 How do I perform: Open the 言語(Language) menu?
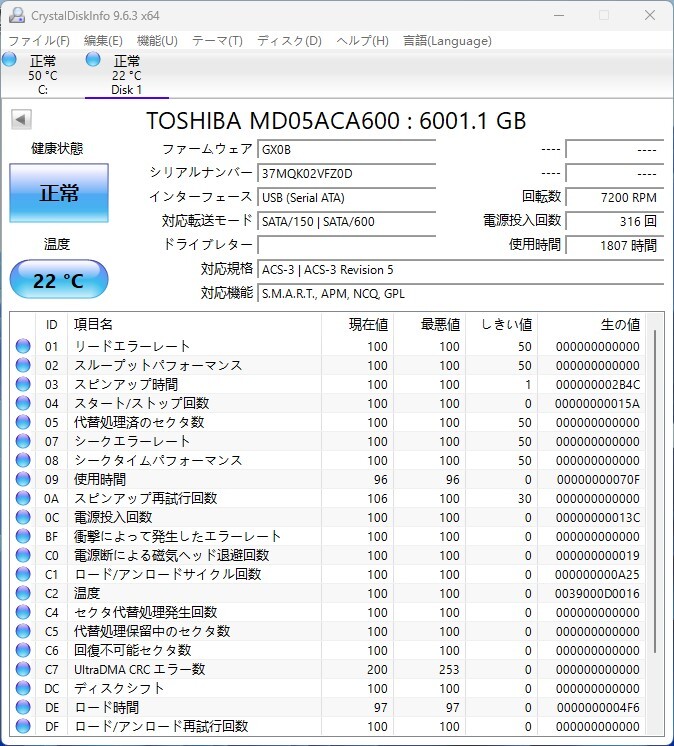point(447,41)
